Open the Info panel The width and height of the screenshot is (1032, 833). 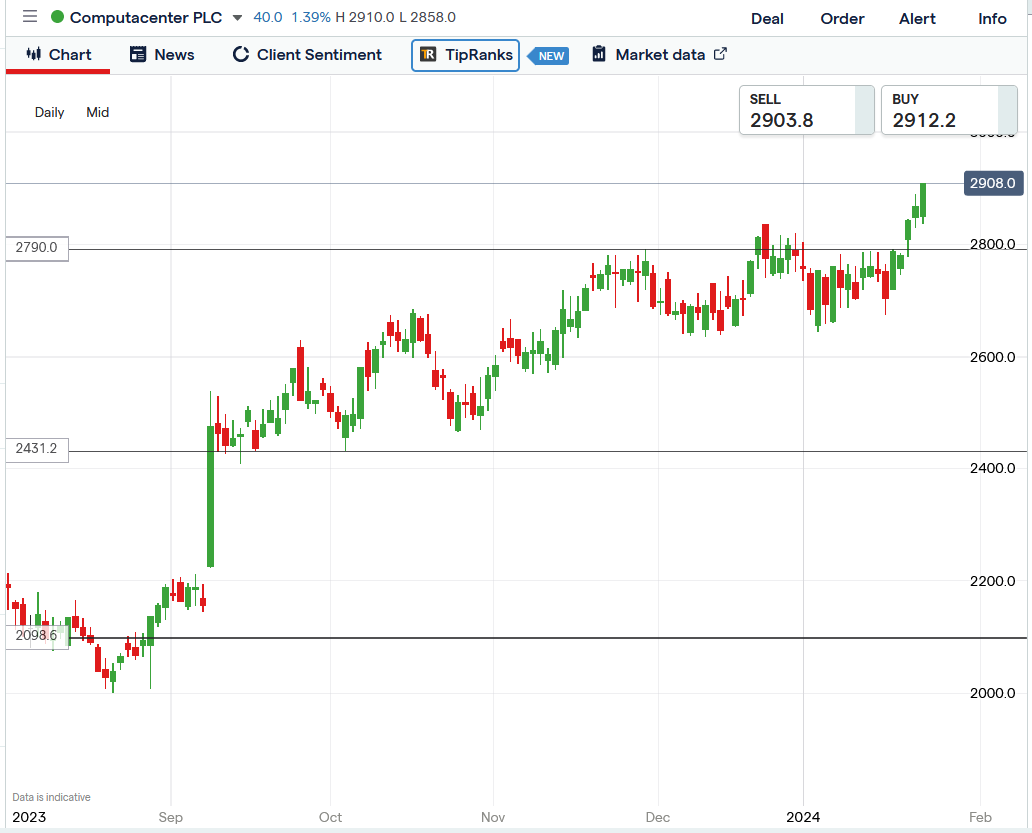[992, 18]
